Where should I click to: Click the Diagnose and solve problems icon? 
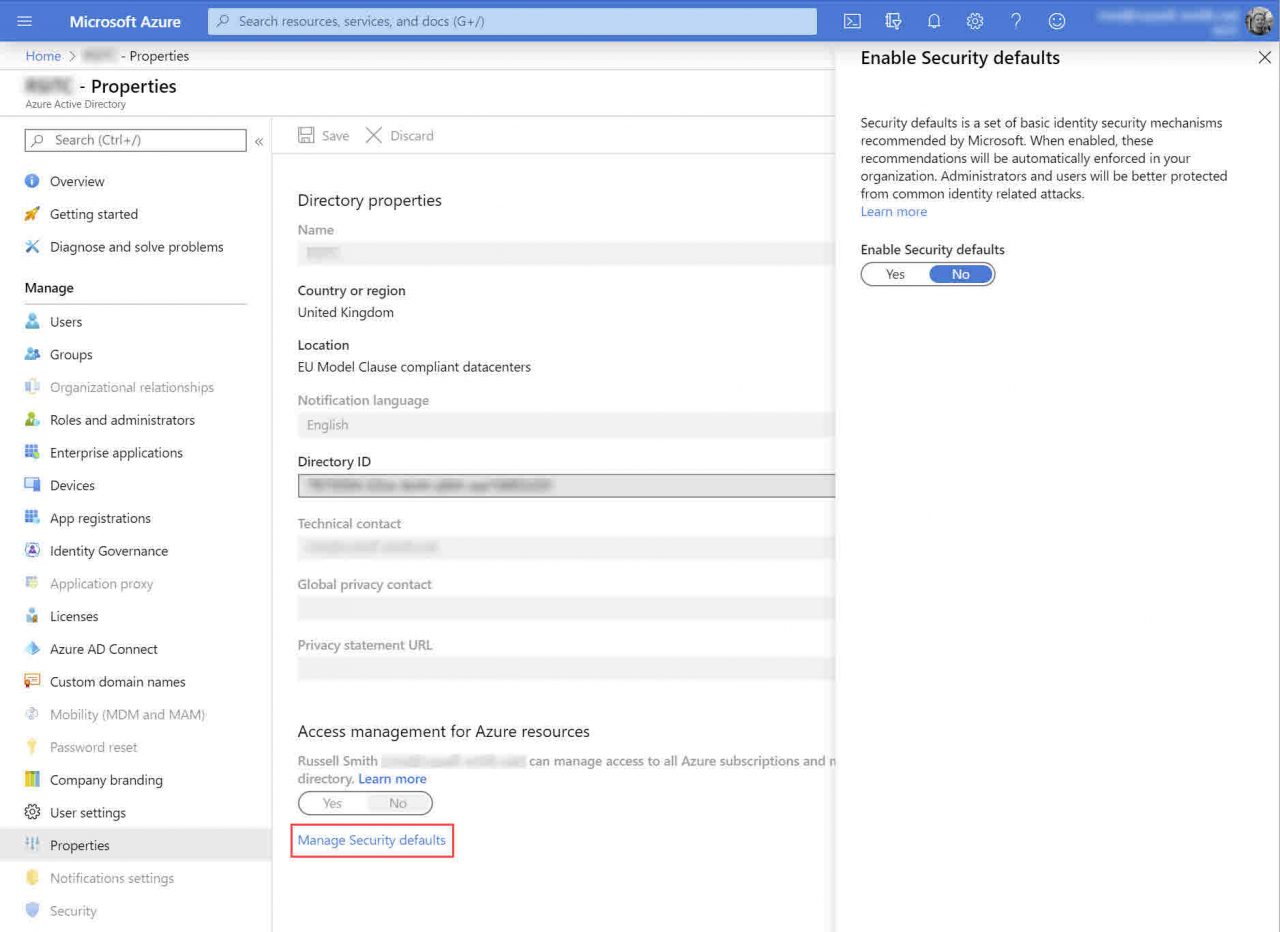(32, 247)
